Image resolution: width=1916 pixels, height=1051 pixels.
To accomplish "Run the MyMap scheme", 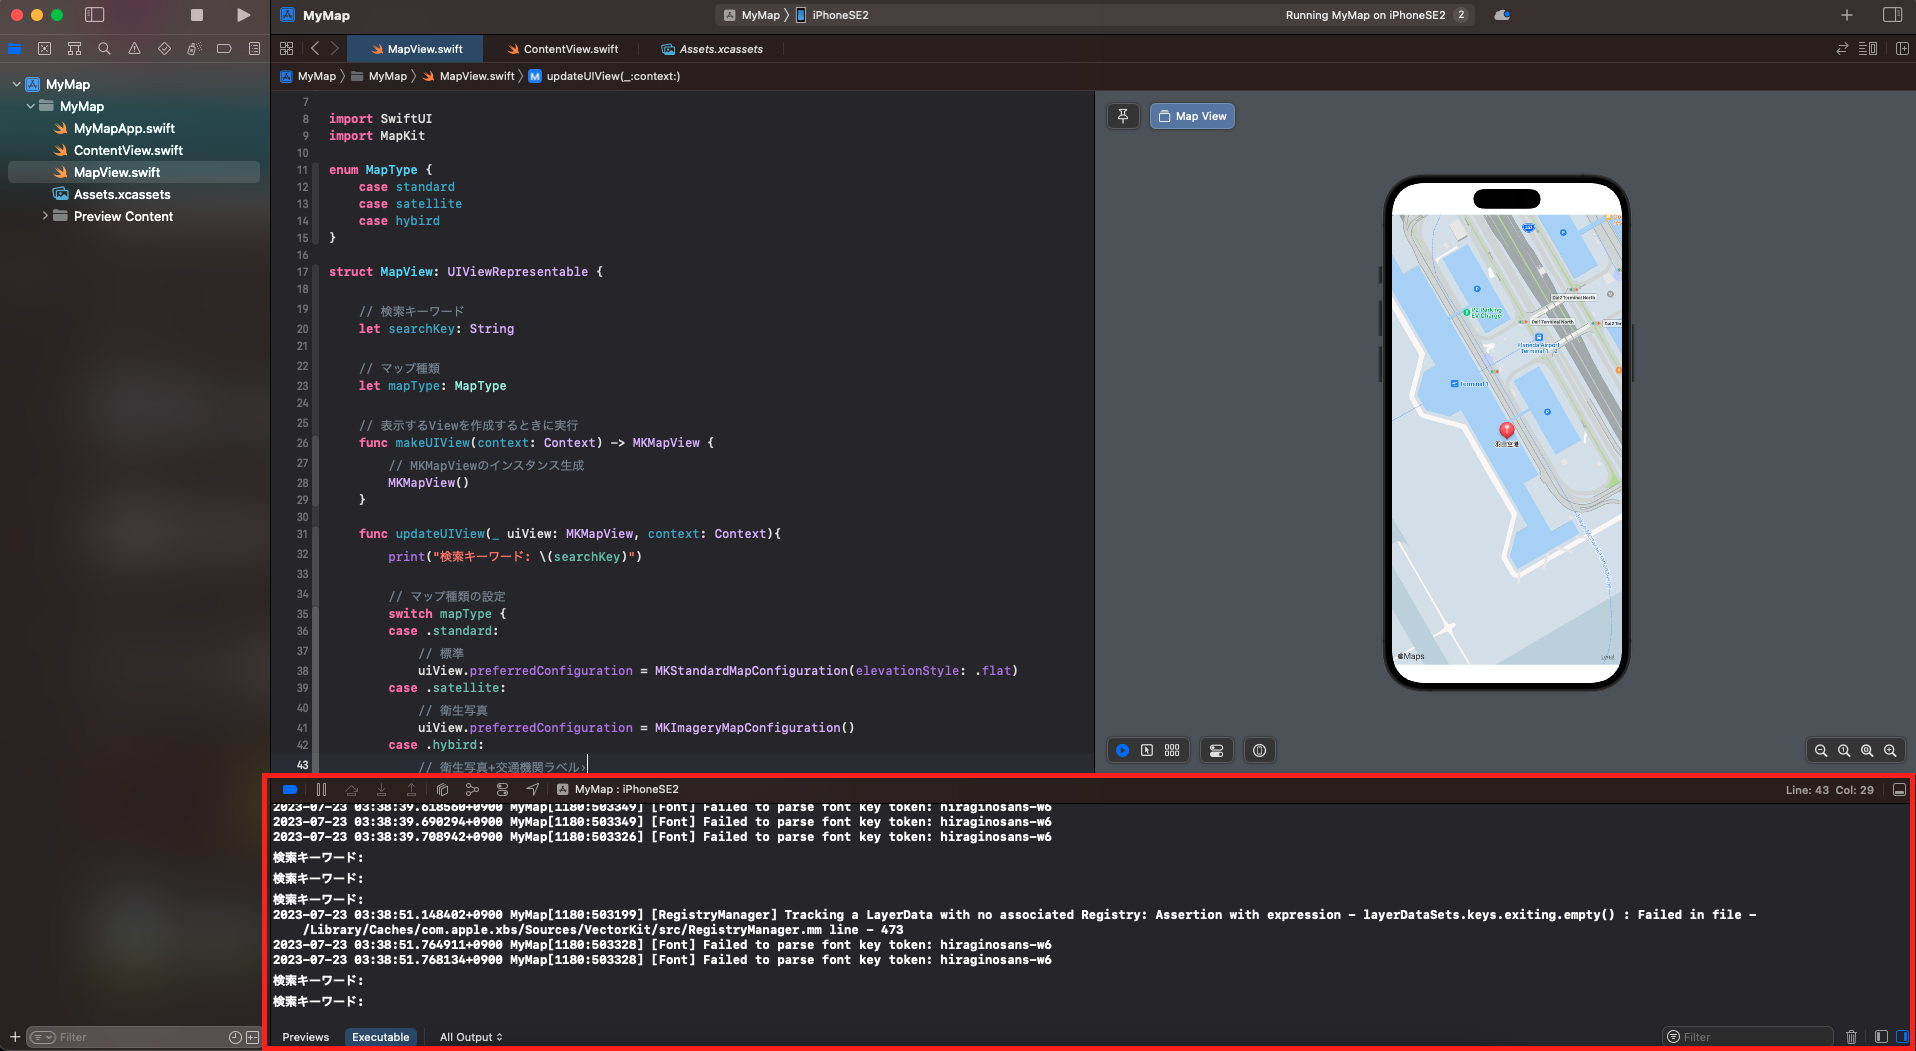I will (x=243, y=15).
